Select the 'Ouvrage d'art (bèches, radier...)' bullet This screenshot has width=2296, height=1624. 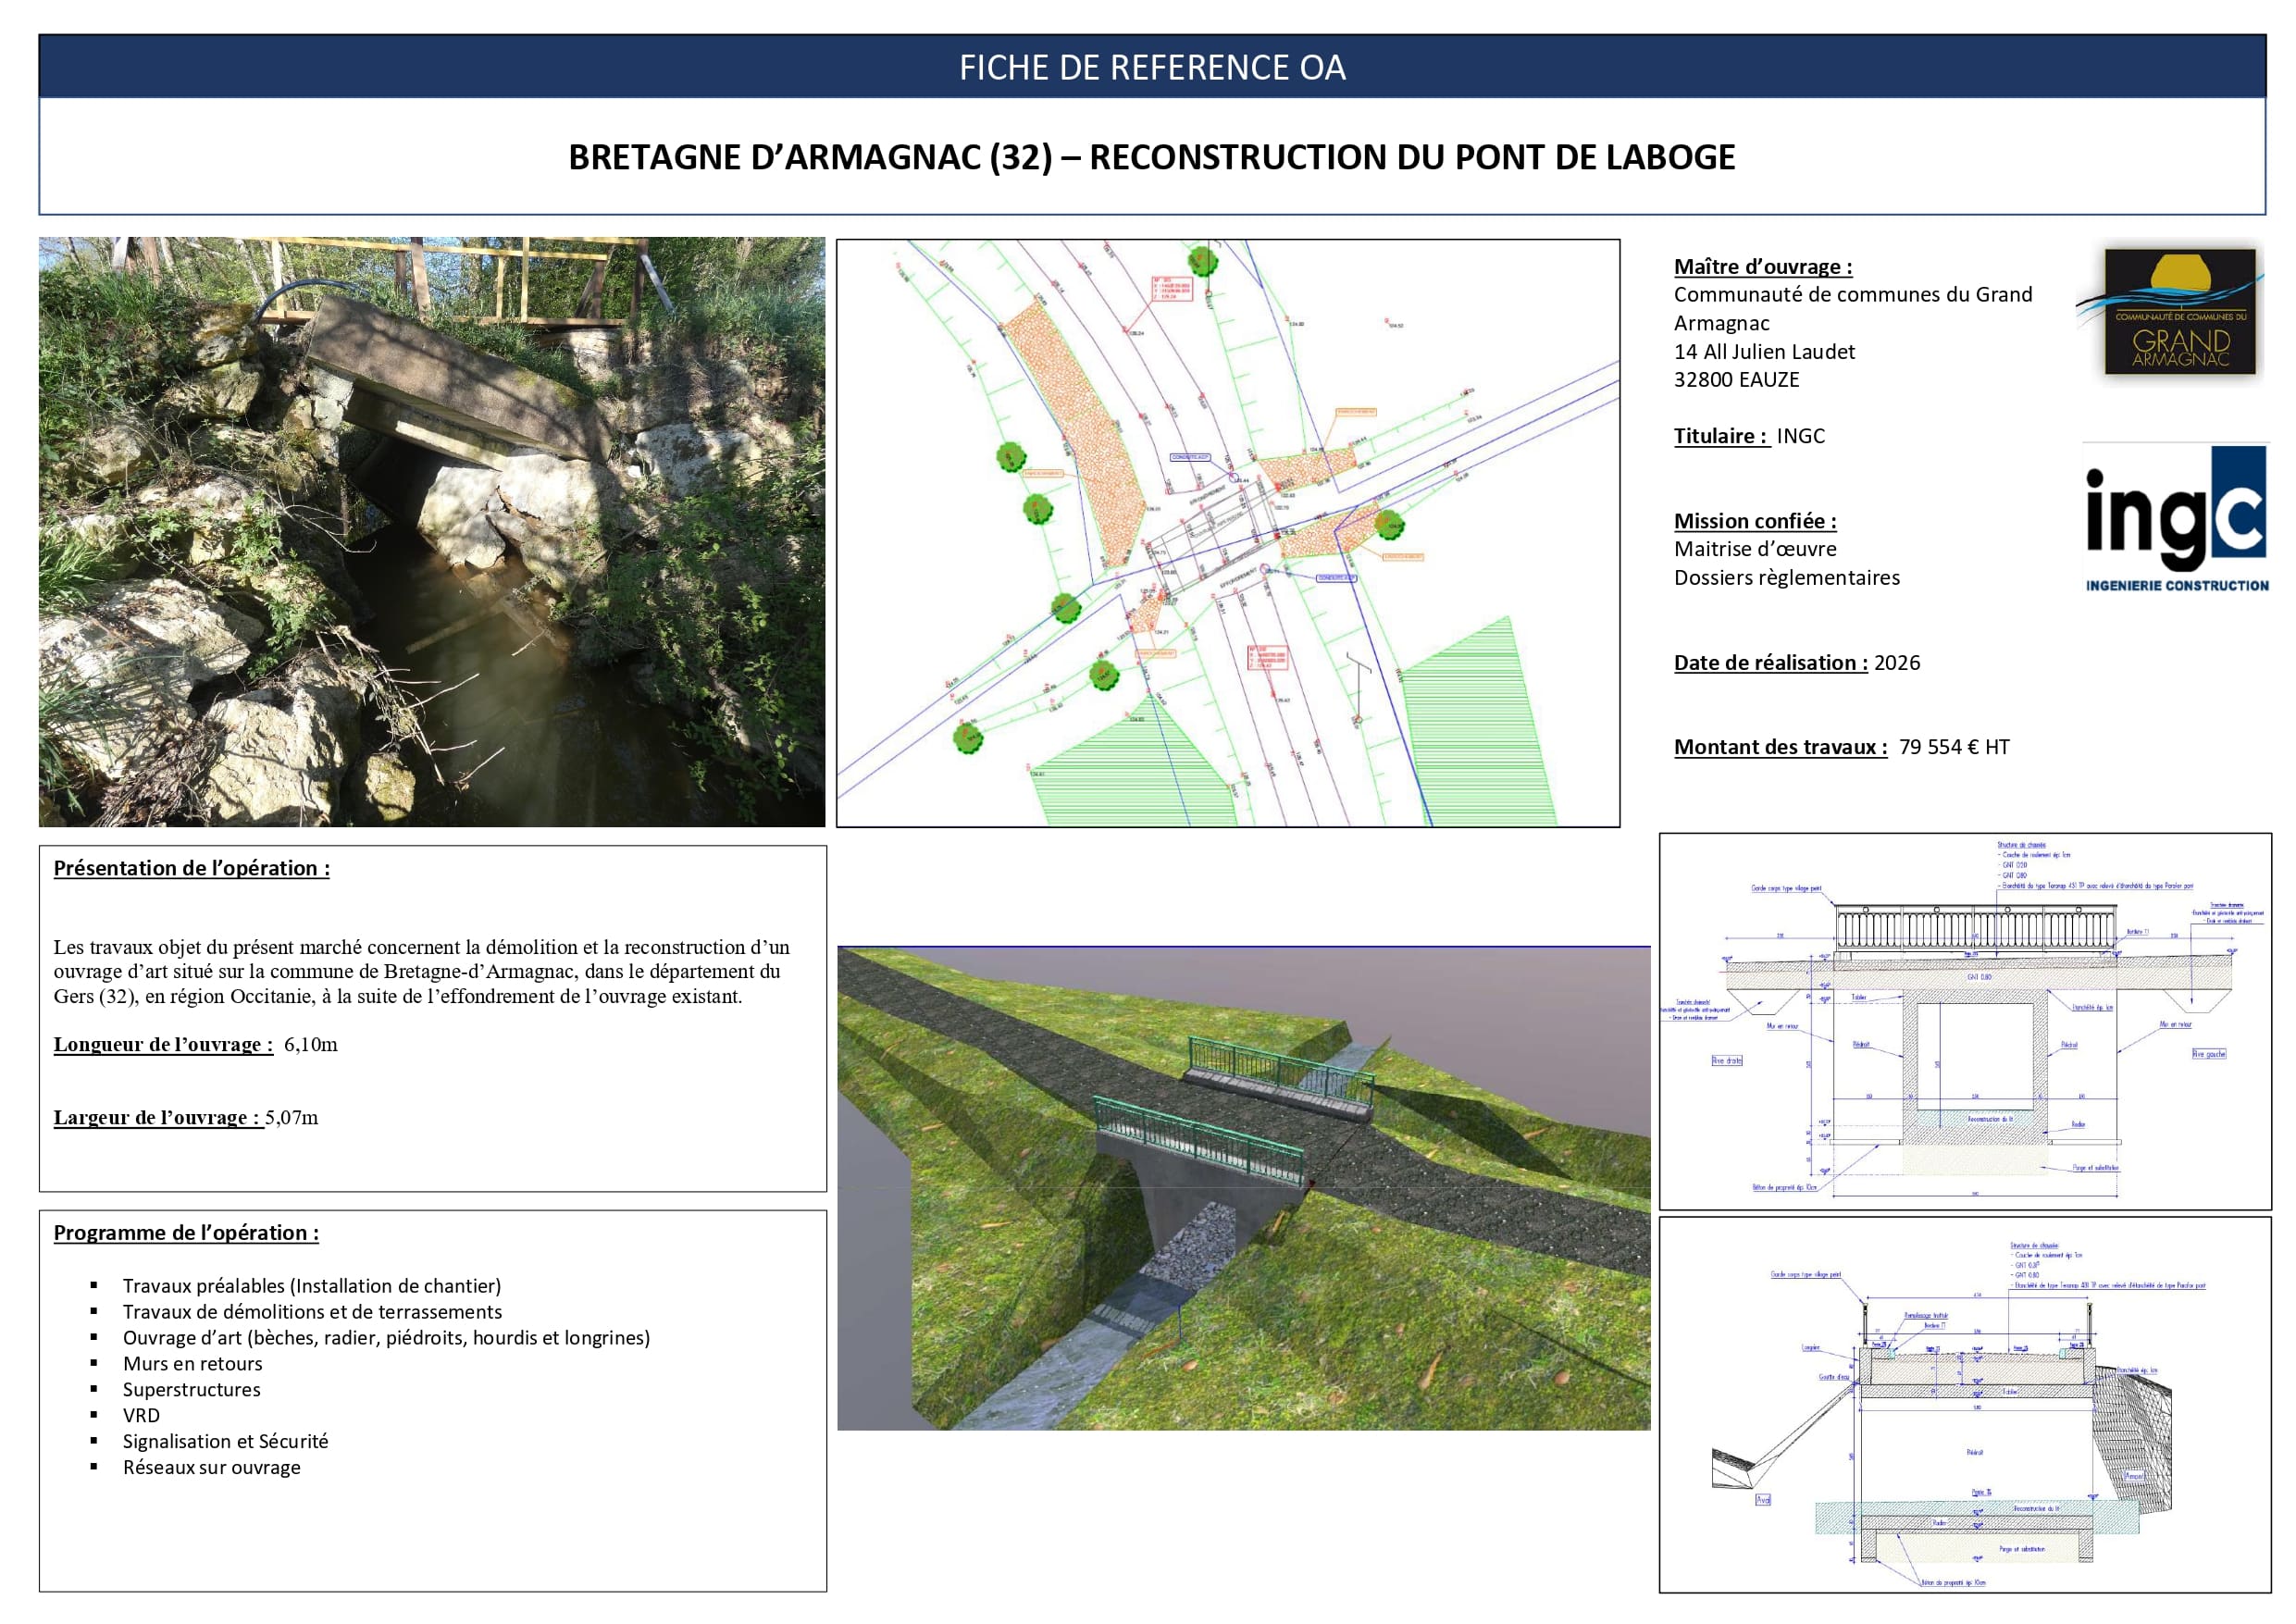click(x=386, y=1338)
